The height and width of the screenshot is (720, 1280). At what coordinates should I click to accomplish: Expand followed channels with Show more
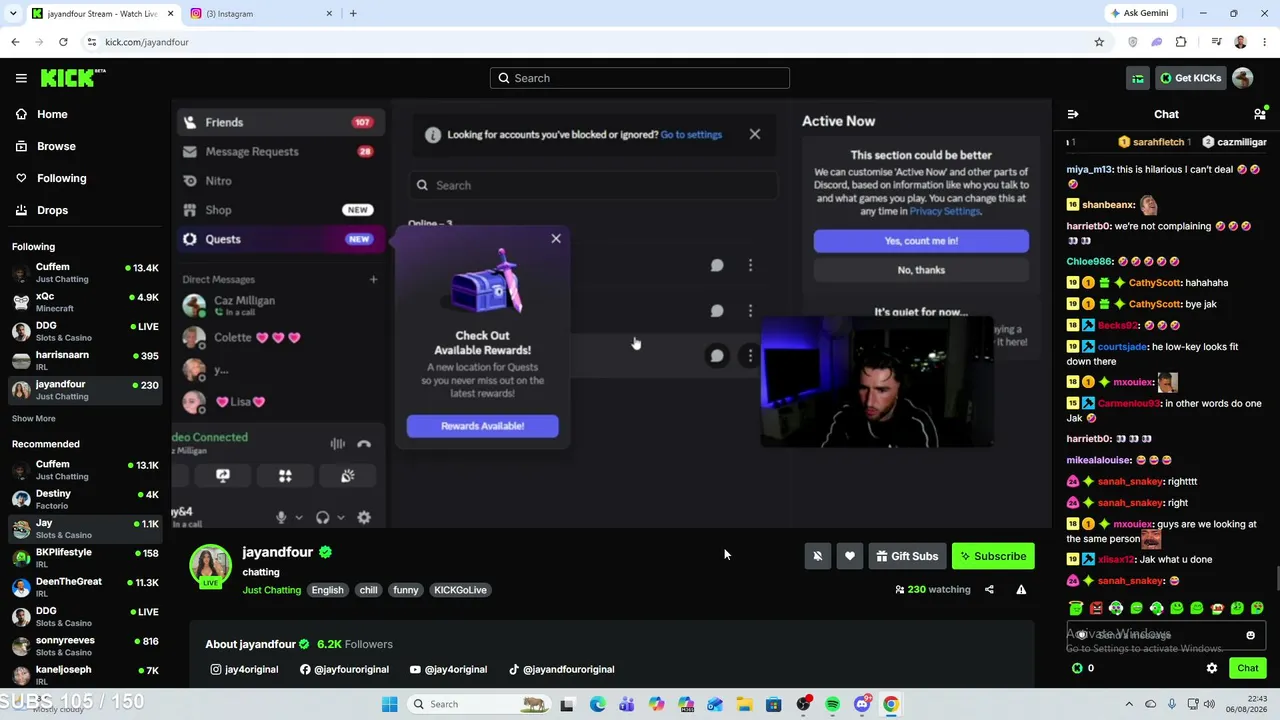tap(34, 419)
